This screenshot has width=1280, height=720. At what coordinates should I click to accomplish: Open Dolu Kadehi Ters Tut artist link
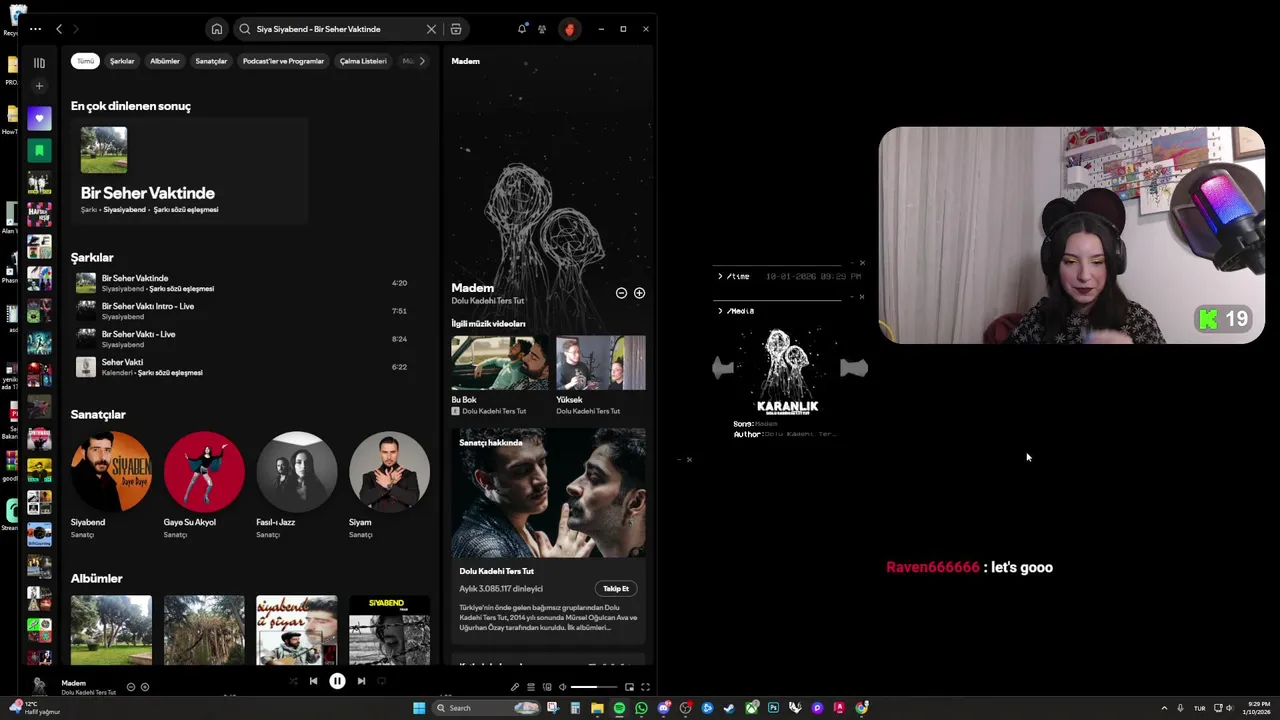[487, 301]
